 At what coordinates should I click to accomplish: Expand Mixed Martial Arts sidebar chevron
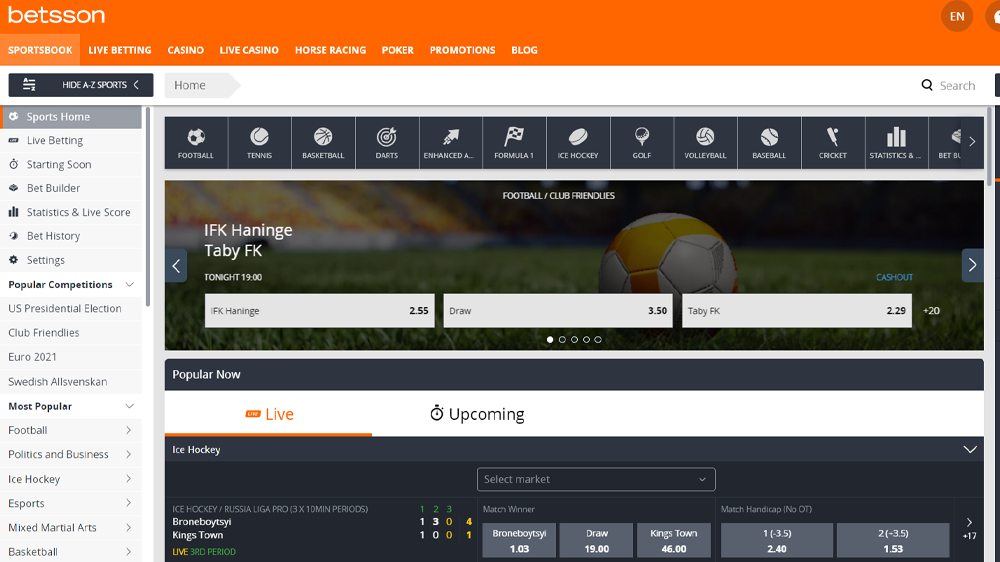129,528
